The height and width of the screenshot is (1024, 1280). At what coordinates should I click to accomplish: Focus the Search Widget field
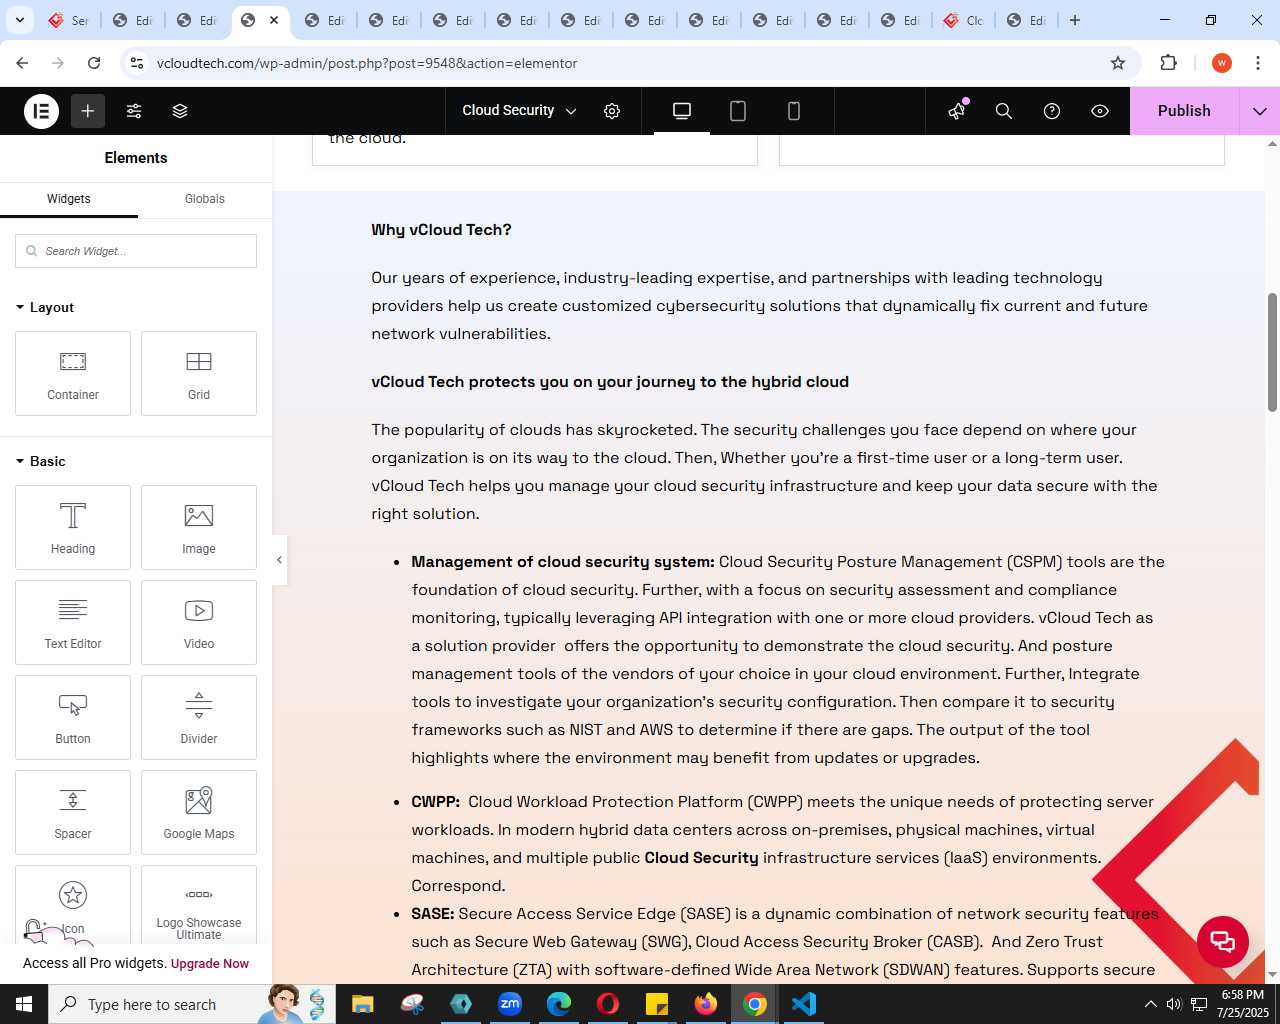pos(136,251)
